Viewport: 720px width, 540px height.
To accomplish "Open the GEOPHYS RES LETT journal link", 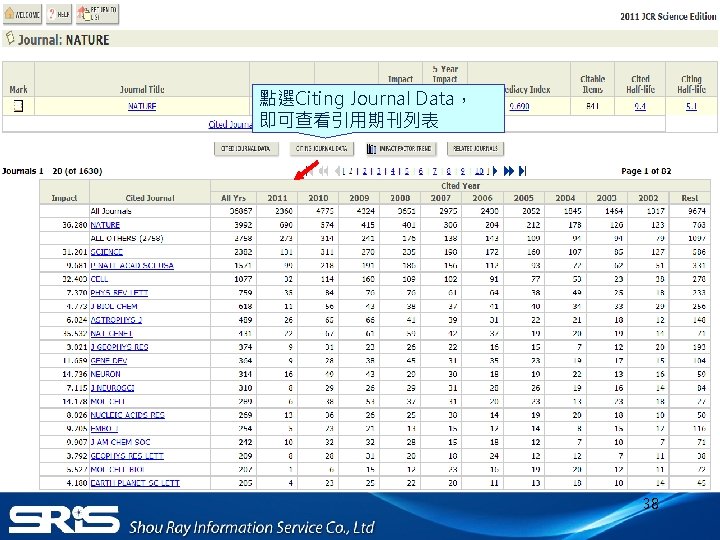I will pos(127,456).
